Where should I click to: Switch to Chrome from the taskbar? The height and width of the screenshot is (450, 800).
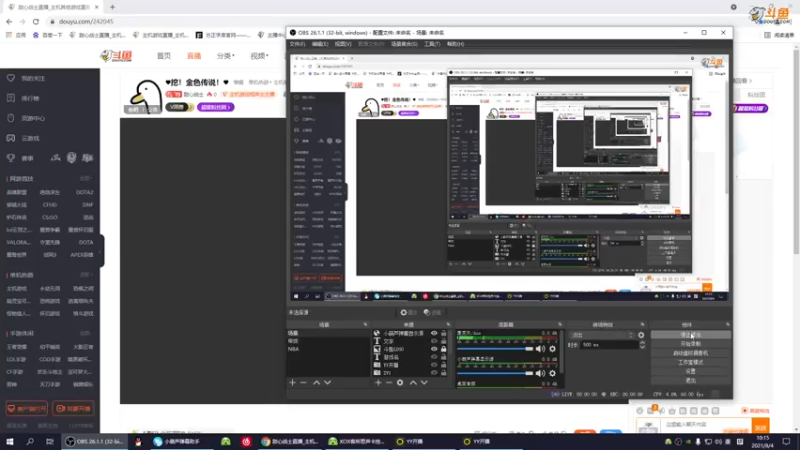[289, 441]
